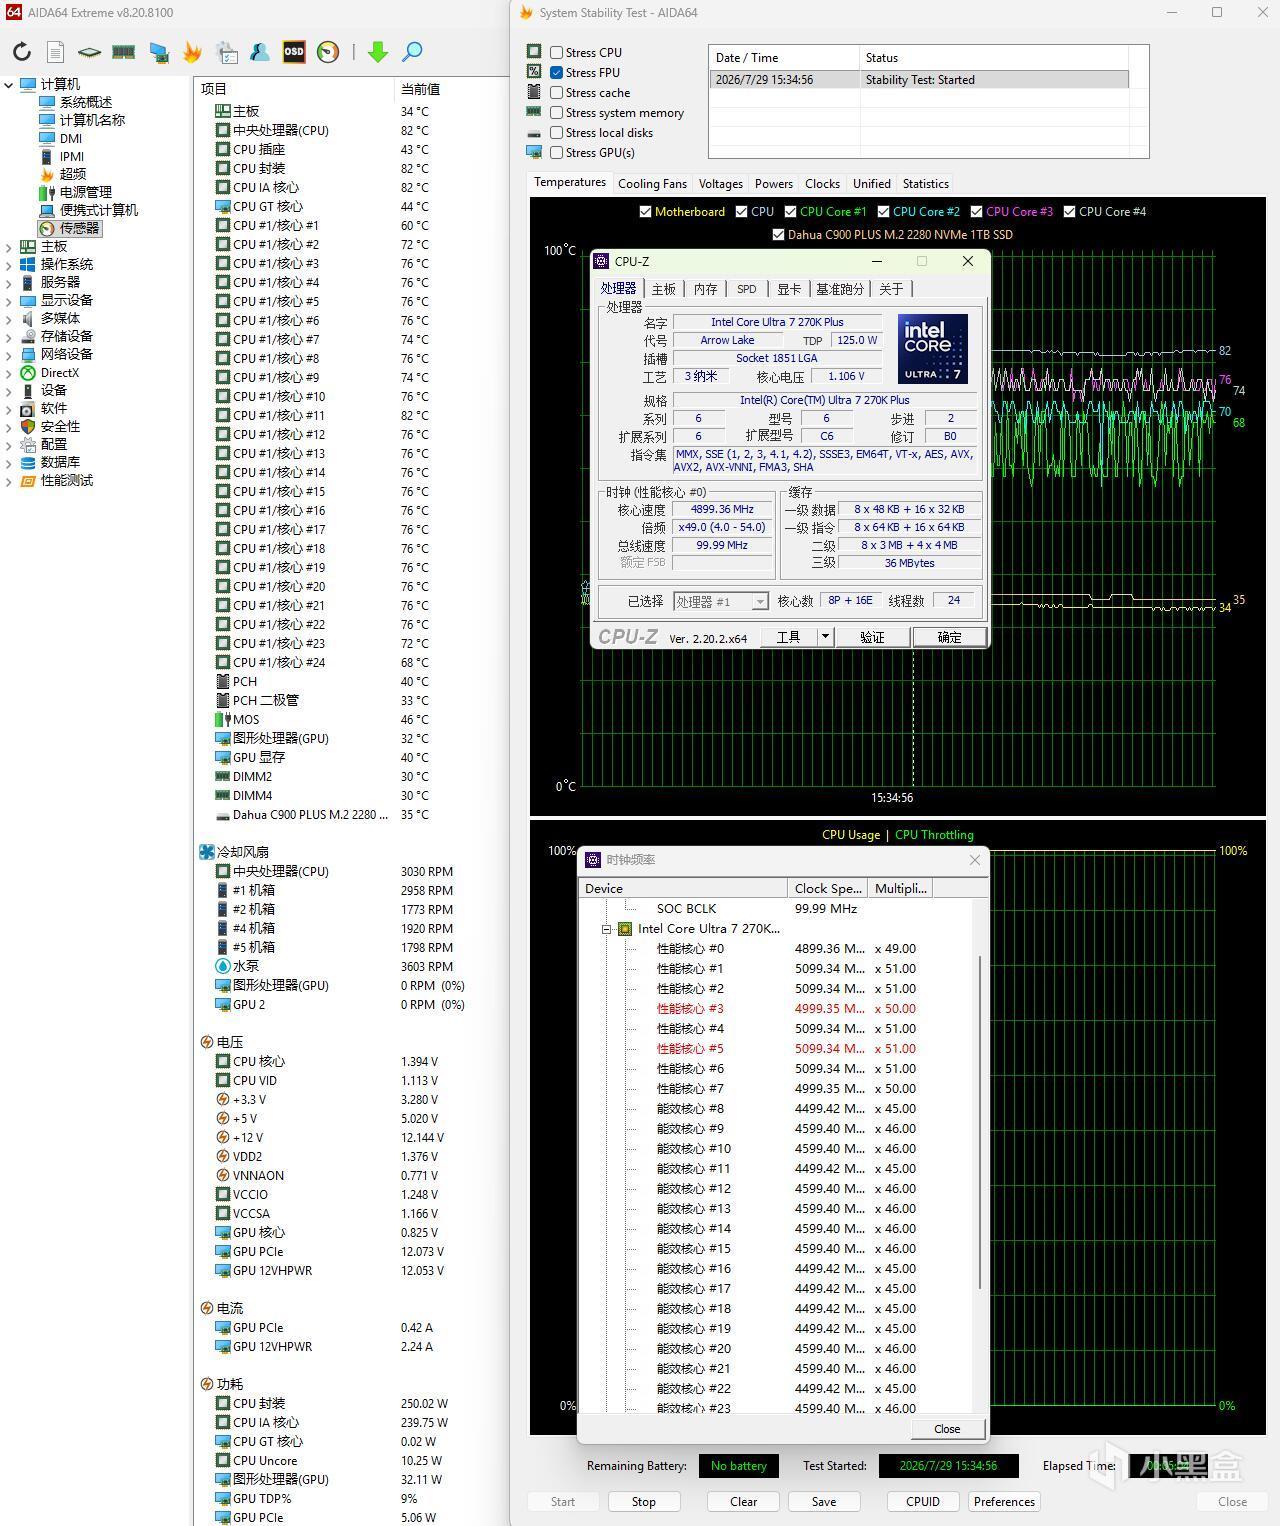Click the Save button in stability test
The image size is (1280, 1526).
[824, 1502]
